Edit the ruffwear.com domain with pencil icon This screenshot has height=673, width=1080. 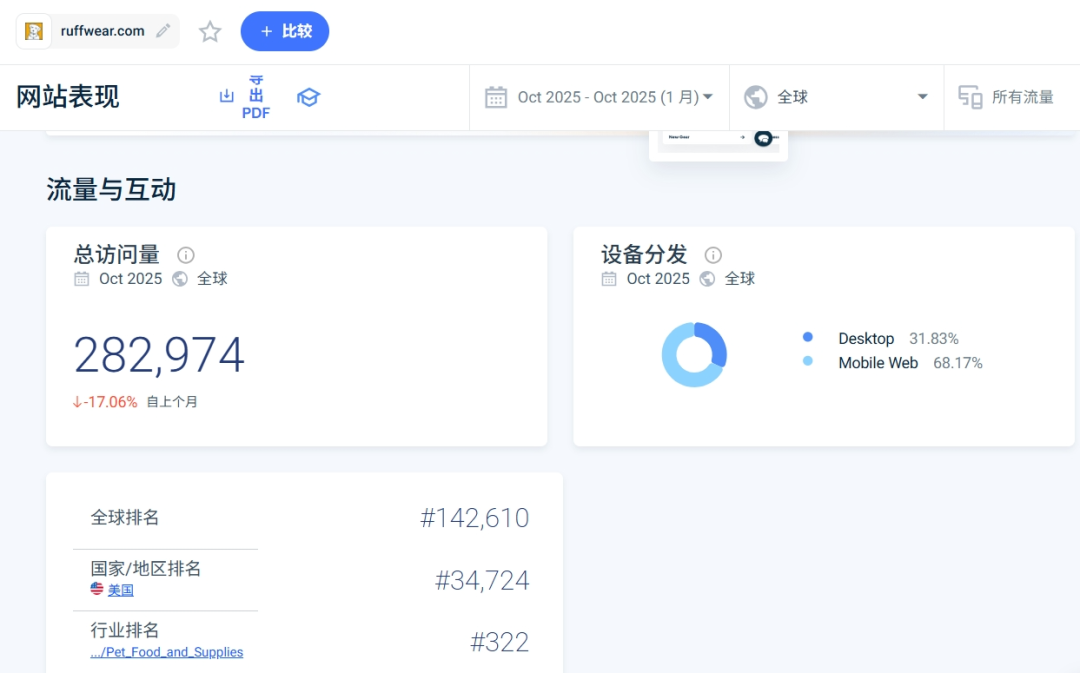(x=163, y=31)
